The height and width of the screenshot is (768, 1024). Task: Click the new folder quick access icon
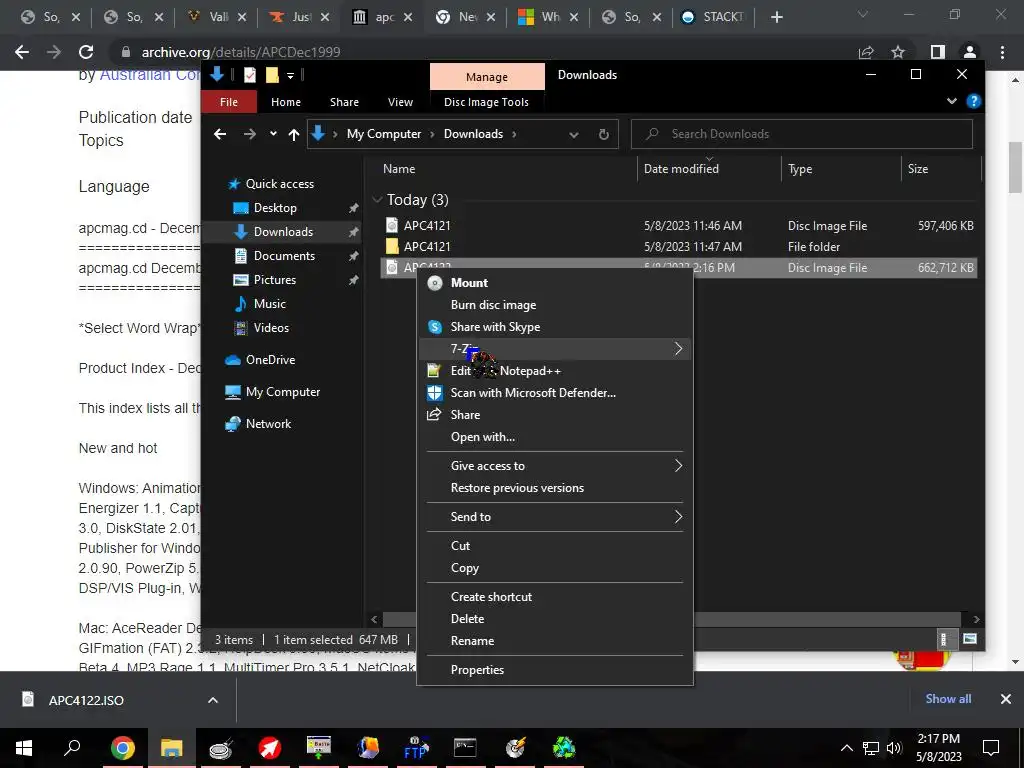pyautogui.click(x=272, y=75)
